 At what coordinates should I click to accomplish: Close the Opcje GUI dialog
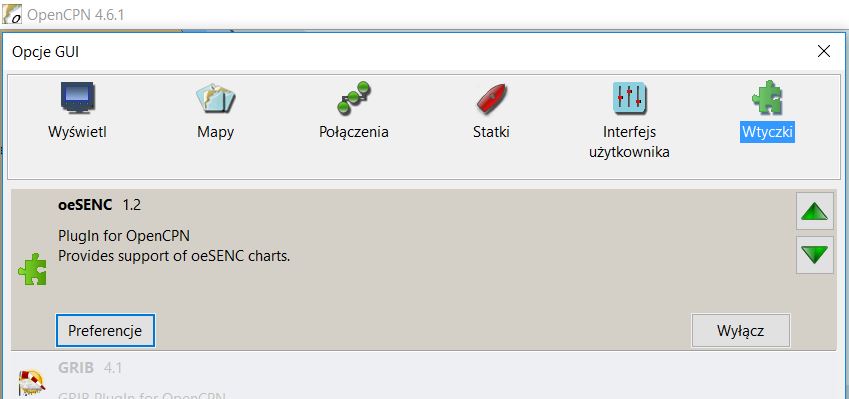tap(824, 51)
